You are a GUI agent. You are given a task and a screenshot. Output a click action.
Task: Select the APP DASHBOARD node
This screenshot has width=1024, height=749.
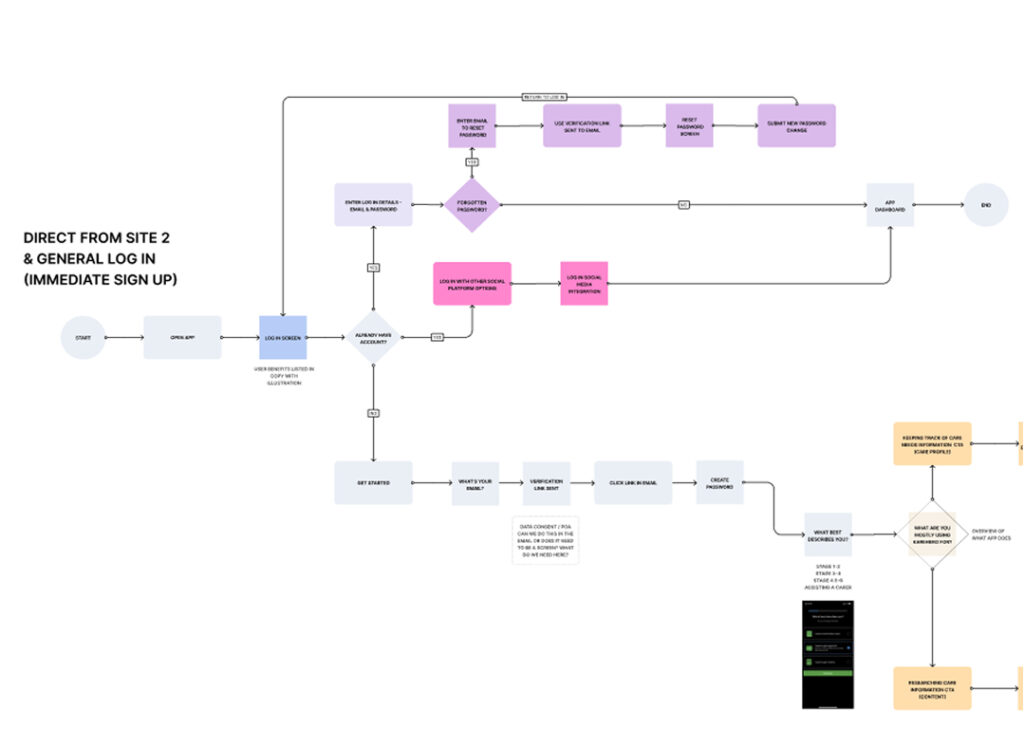point(889,204)
